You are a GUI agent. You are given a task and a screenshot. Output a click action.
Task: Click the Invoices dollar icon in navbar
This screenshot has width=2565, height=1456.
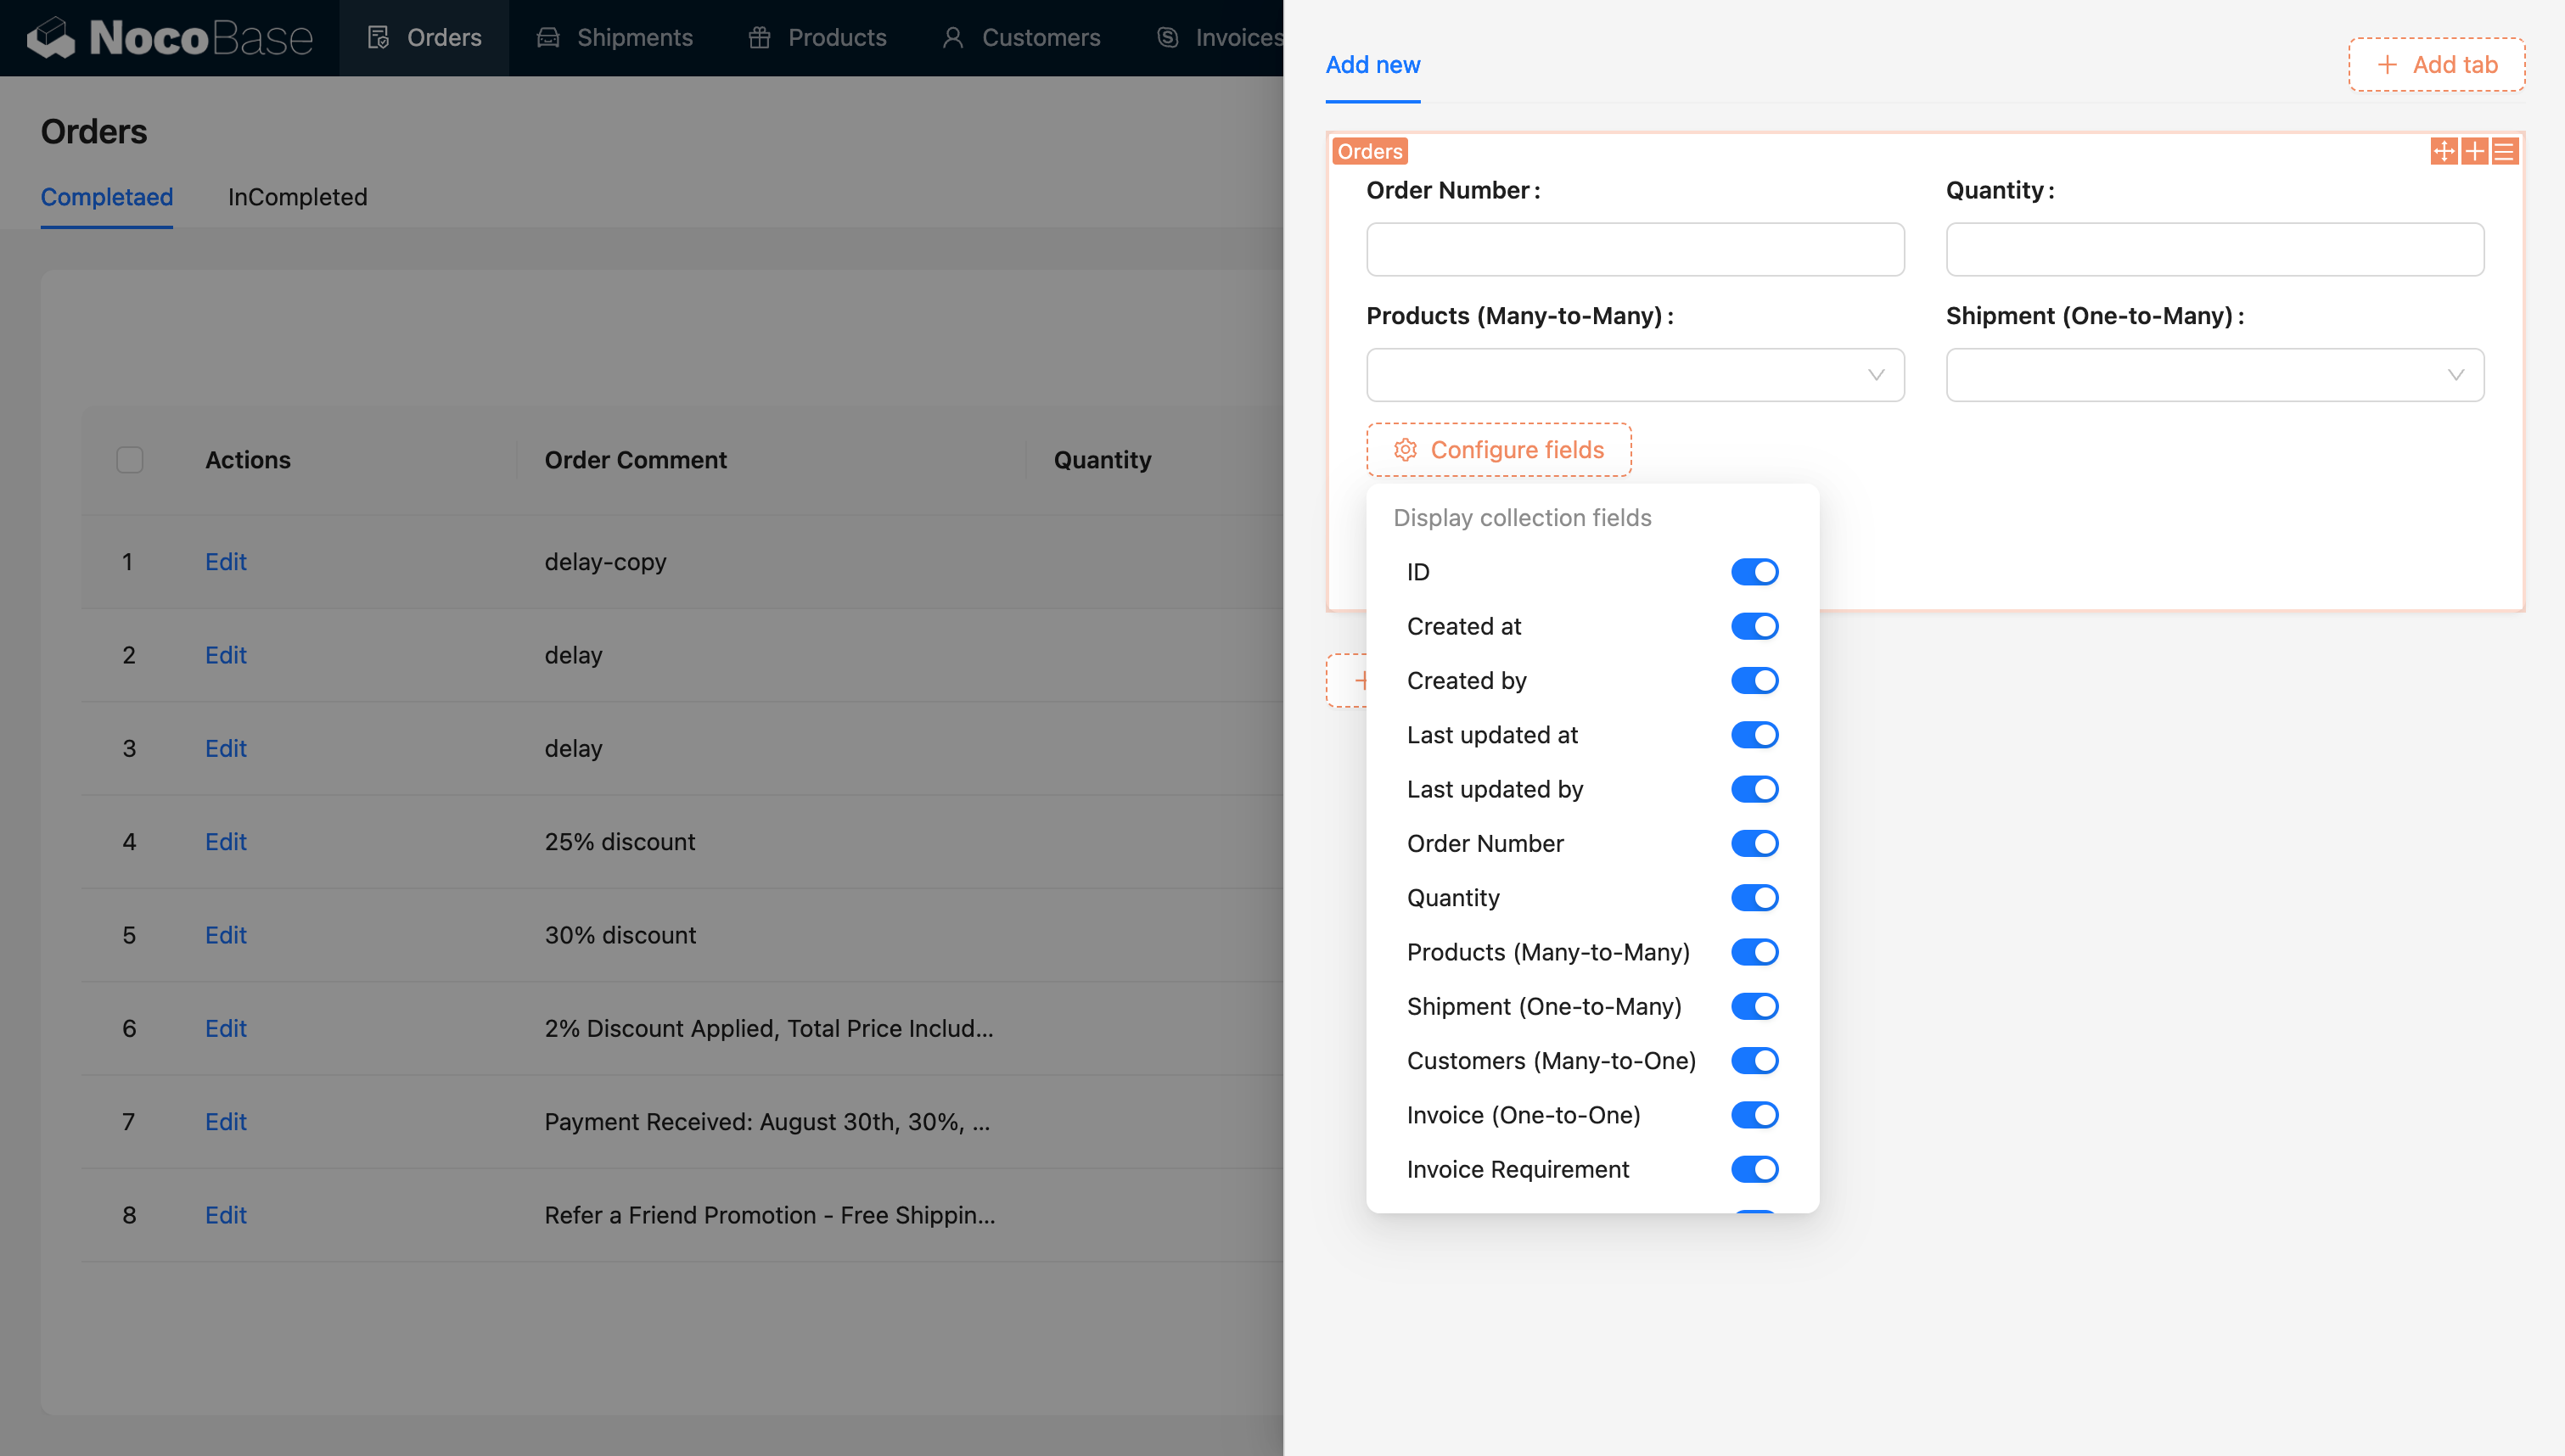[1167, 38]
